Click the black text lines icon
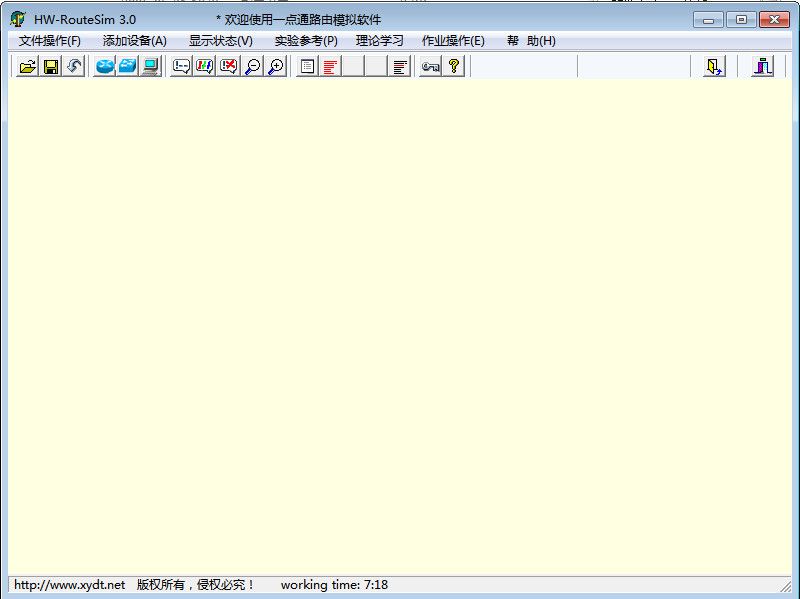Image resolution: width=800 pixels, height=599 pixels. coord(399,66)
